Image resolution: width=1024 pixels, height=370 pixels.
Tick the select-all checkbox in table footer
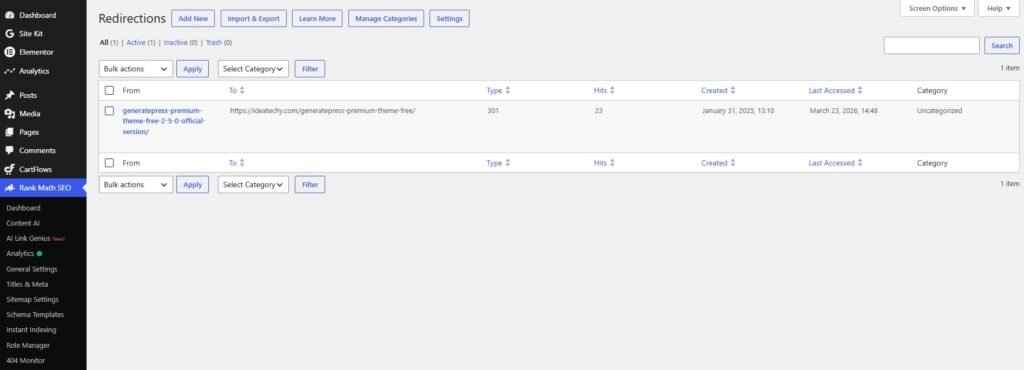109,163
